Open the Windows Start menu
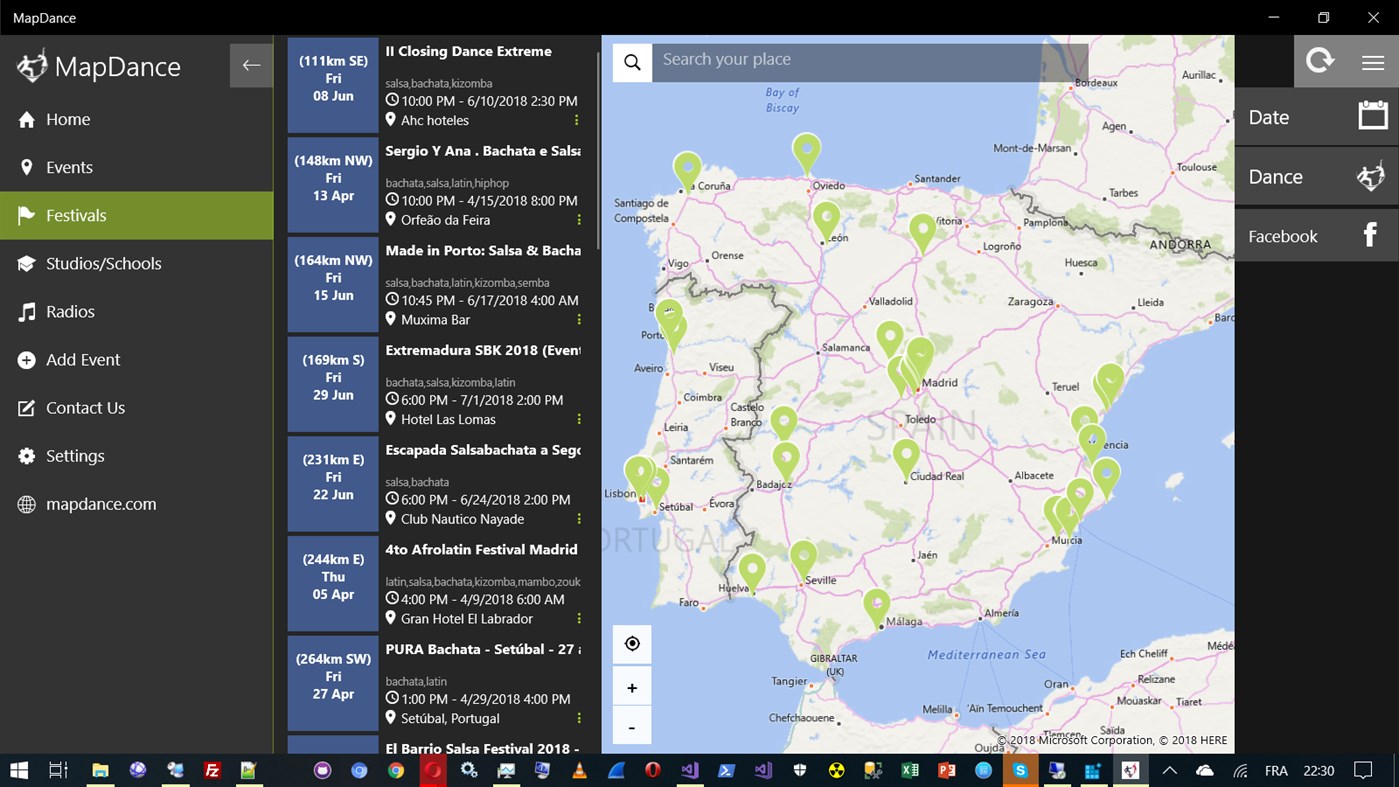This screenshot has width=1399, height=787. pyautogui.click(x=19, y=770)
